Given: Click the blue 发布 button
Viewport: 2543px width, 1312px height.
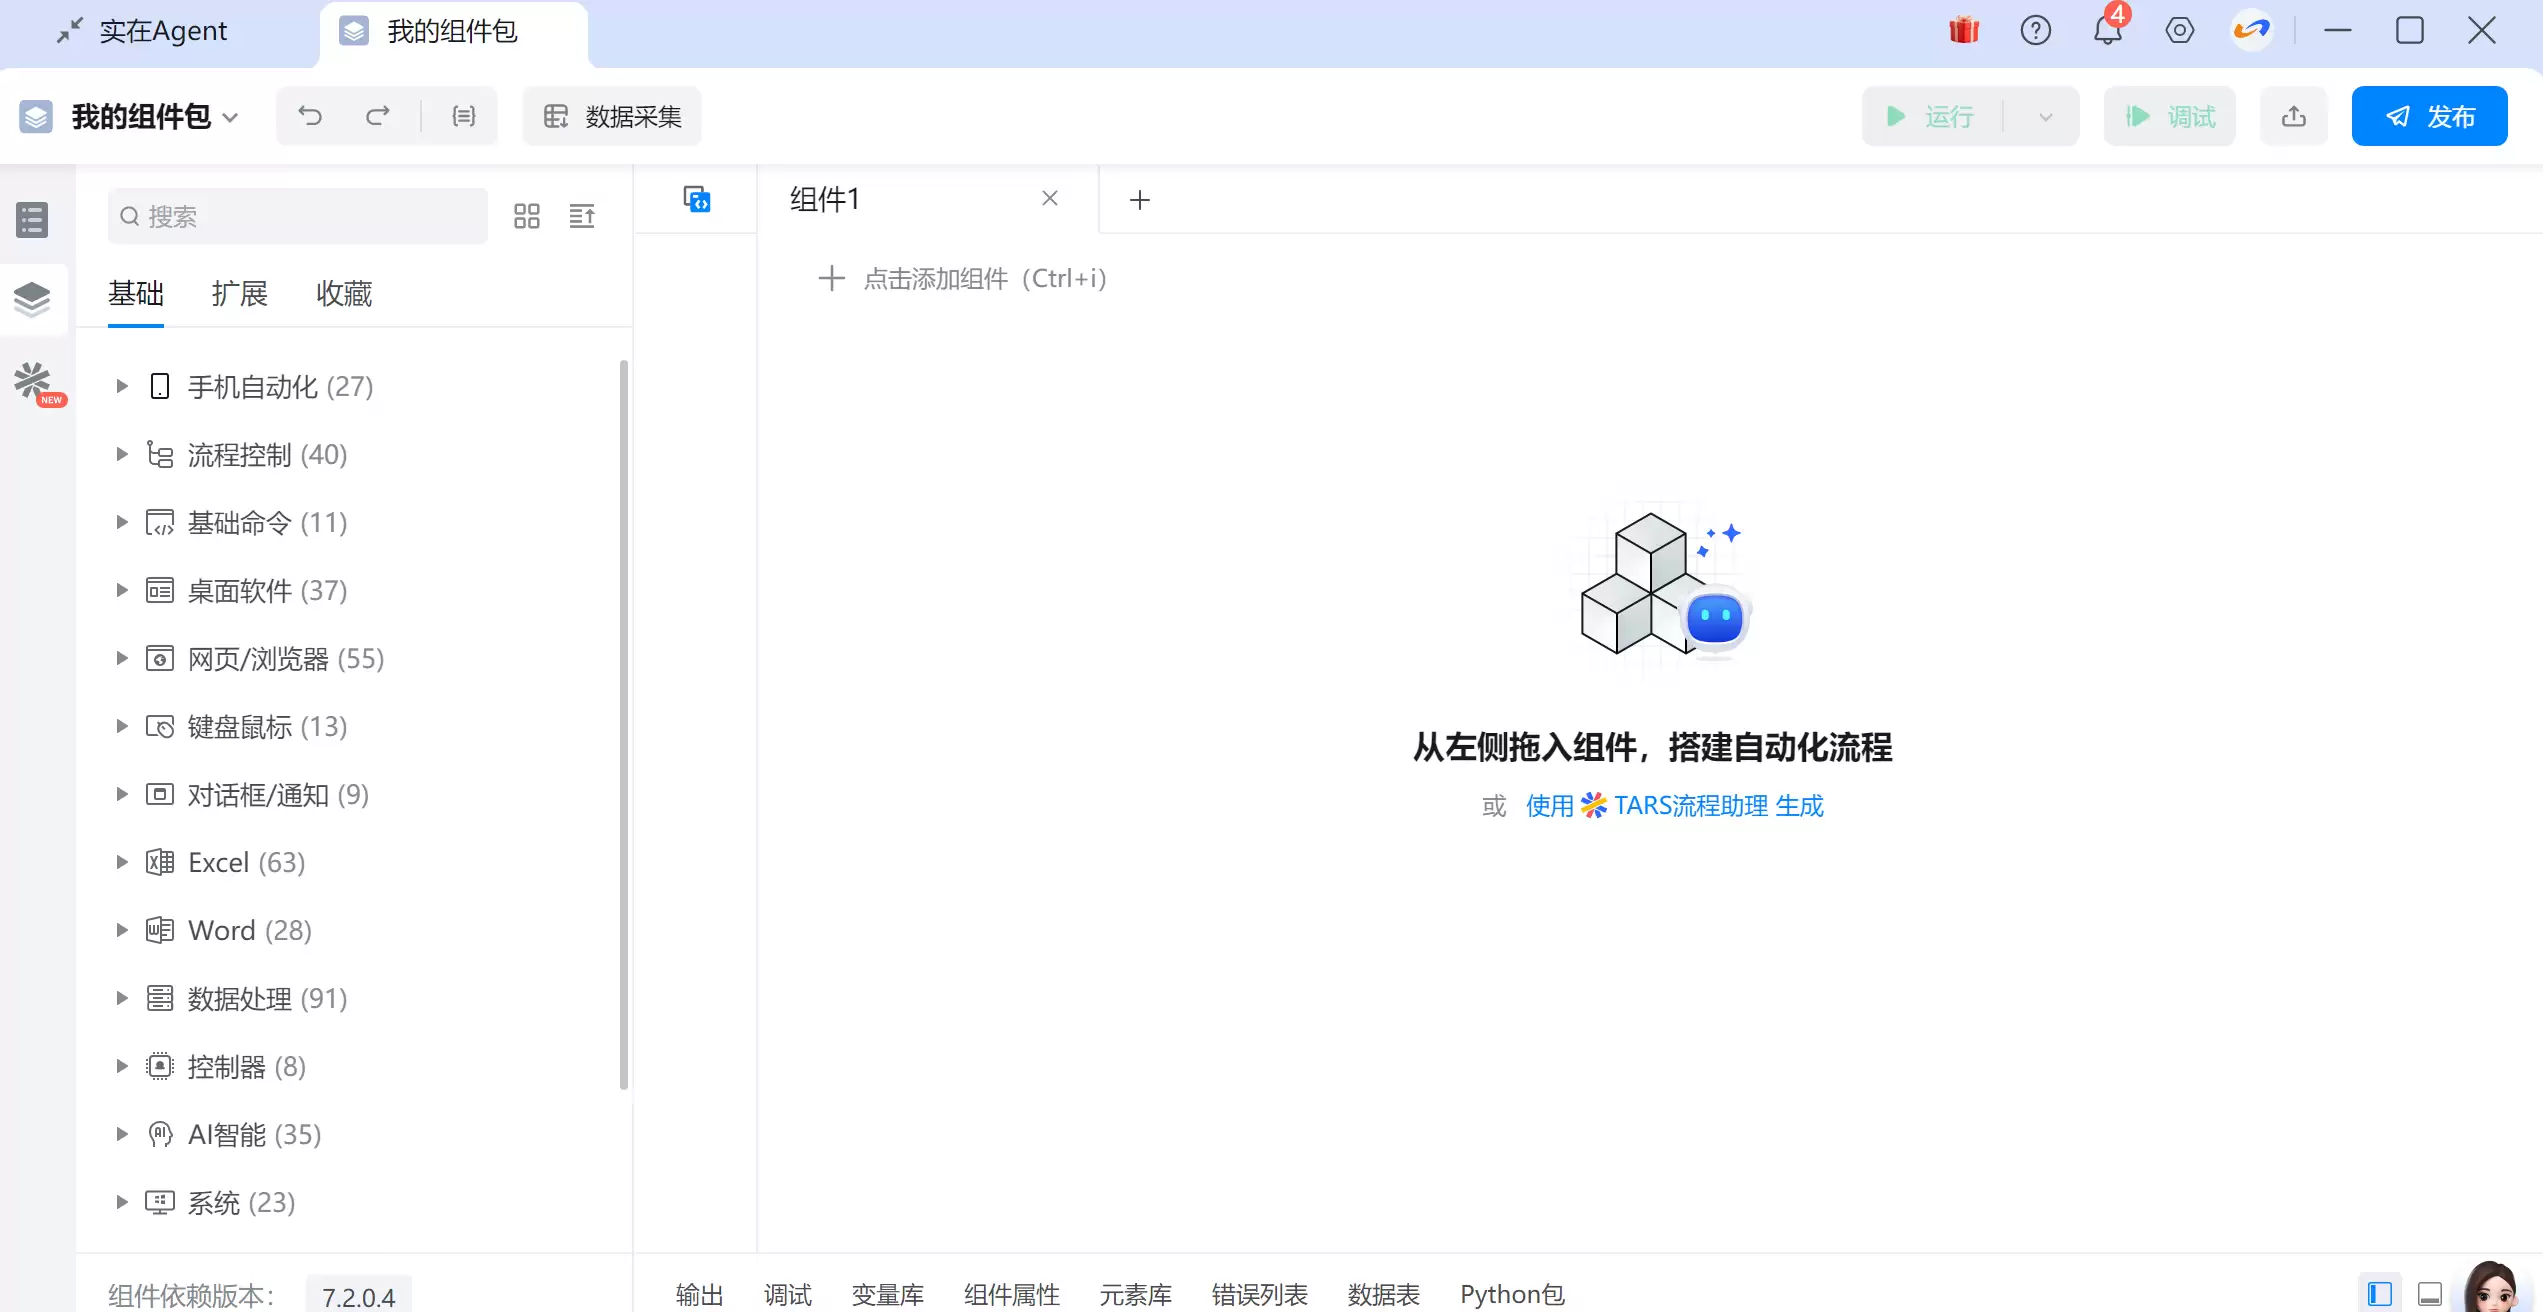Looking at the screenshot, I should point(2429,116).
